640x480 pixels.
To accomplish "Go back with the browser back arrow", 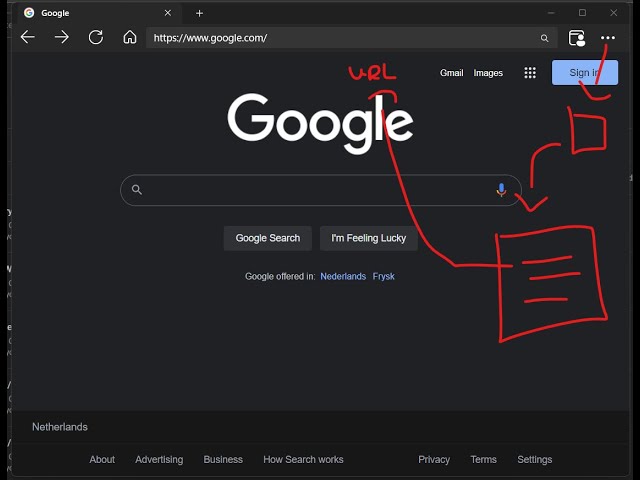I will pyautogui.click(x=28, y=37).
